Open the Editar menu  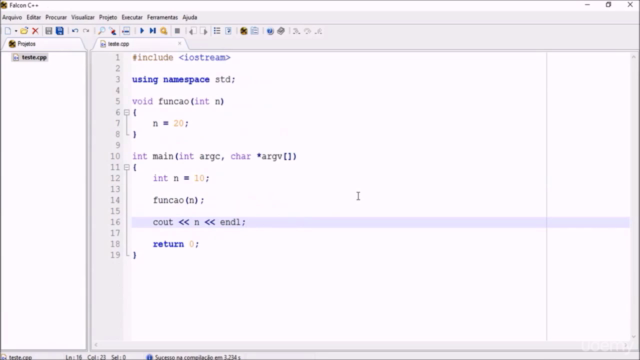pyautogui.click(x=33, y=18)
